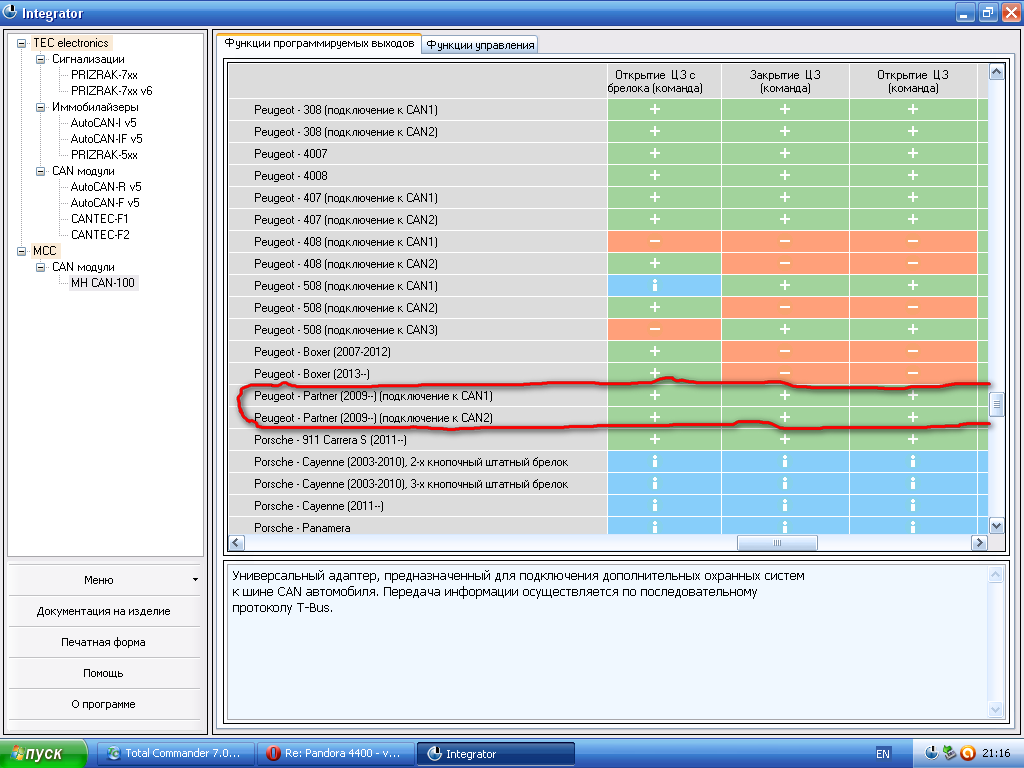Select AutoCAN-IF v5 immobilizer
The image size is (1024, 768).
click(x=106, y=139)
